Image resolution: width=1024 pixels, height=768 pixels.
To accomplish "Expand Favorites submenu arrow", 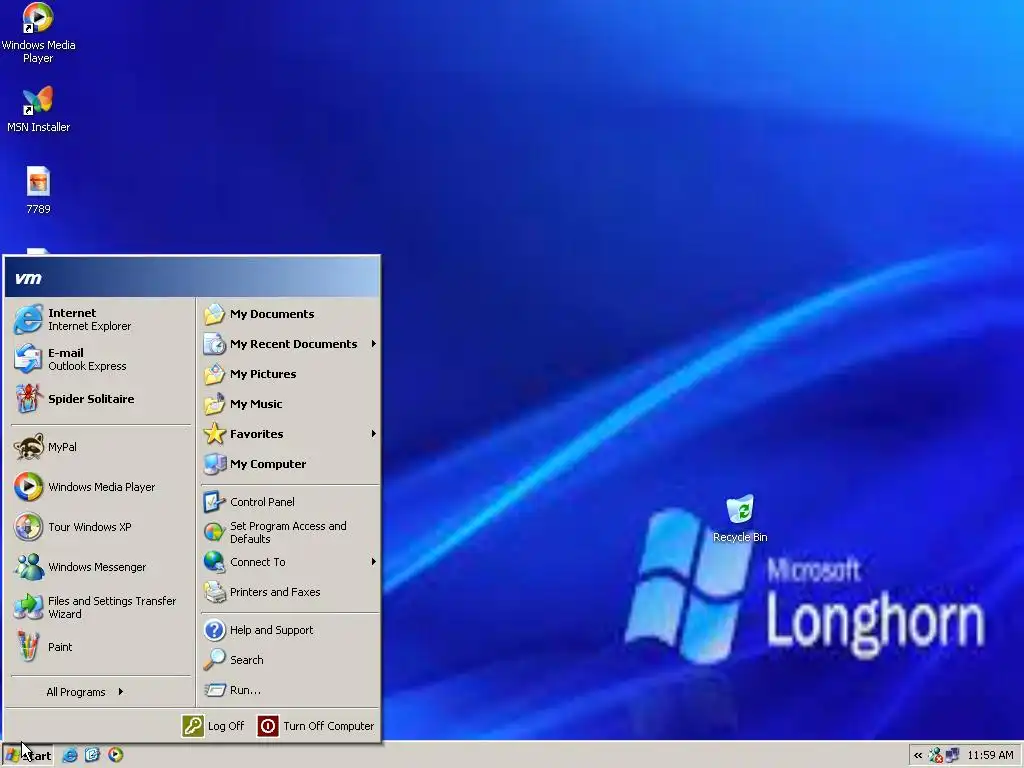I will (x=374, y=434).
